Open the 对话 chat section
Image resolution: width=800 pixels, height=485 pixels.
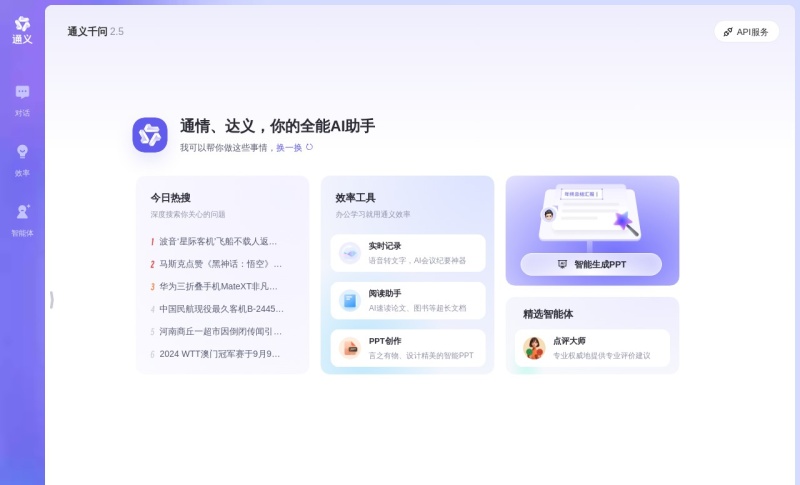(22, 100)
